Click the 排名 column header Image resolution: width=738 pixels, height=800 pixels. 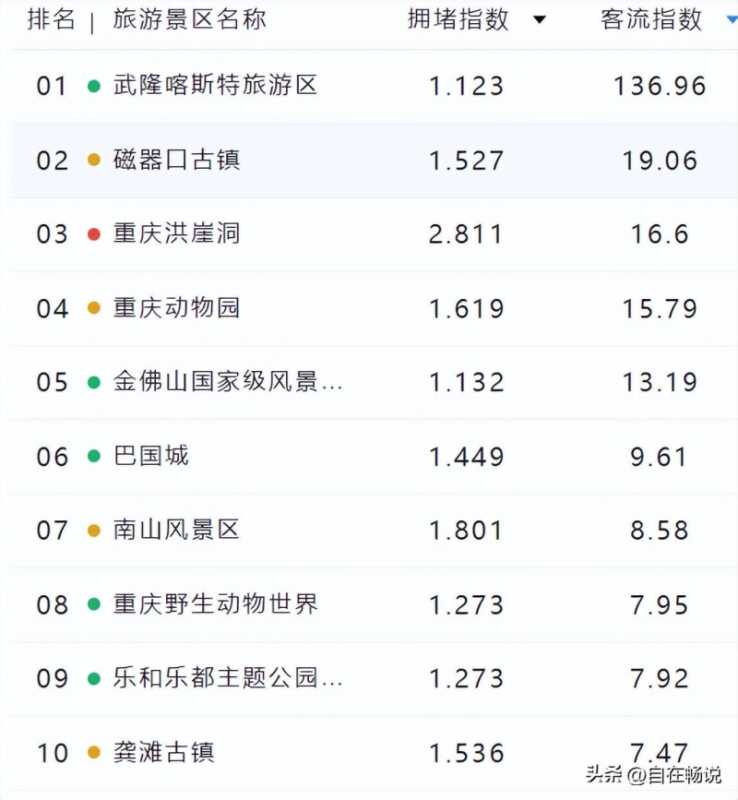pos(51,19)
